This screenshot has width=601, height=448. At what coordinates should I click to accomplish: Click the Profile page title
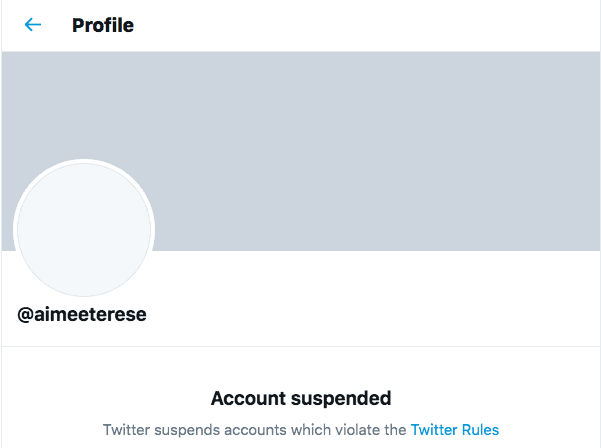(103, 25)
